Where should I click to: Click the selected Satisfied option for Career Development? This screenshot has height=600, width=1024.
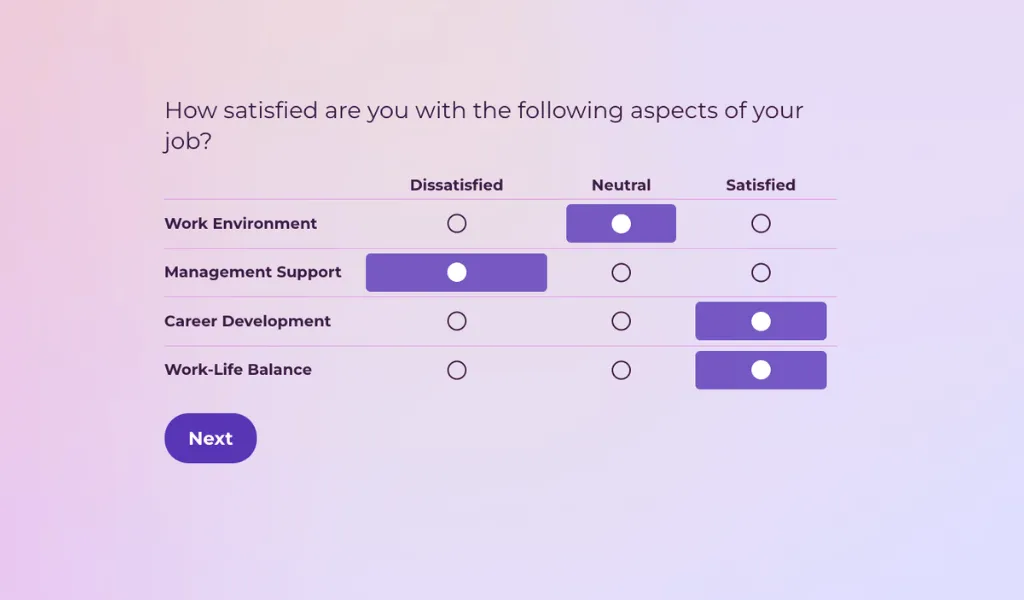761,321
